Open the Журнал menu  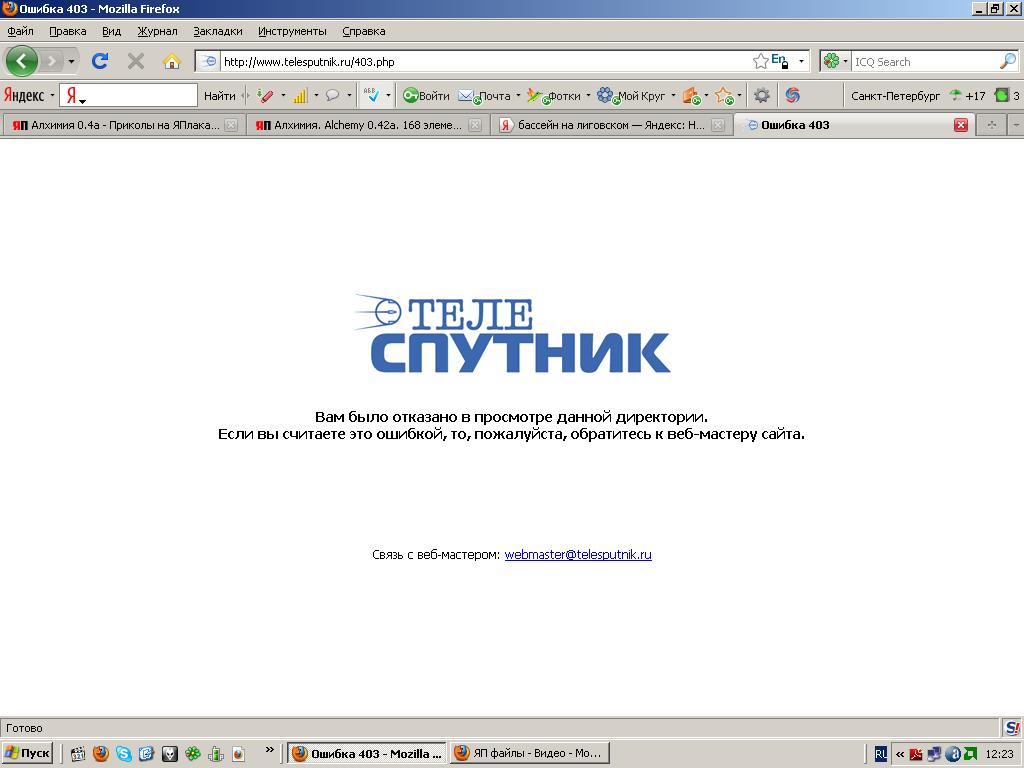click(x=157, y=31)
